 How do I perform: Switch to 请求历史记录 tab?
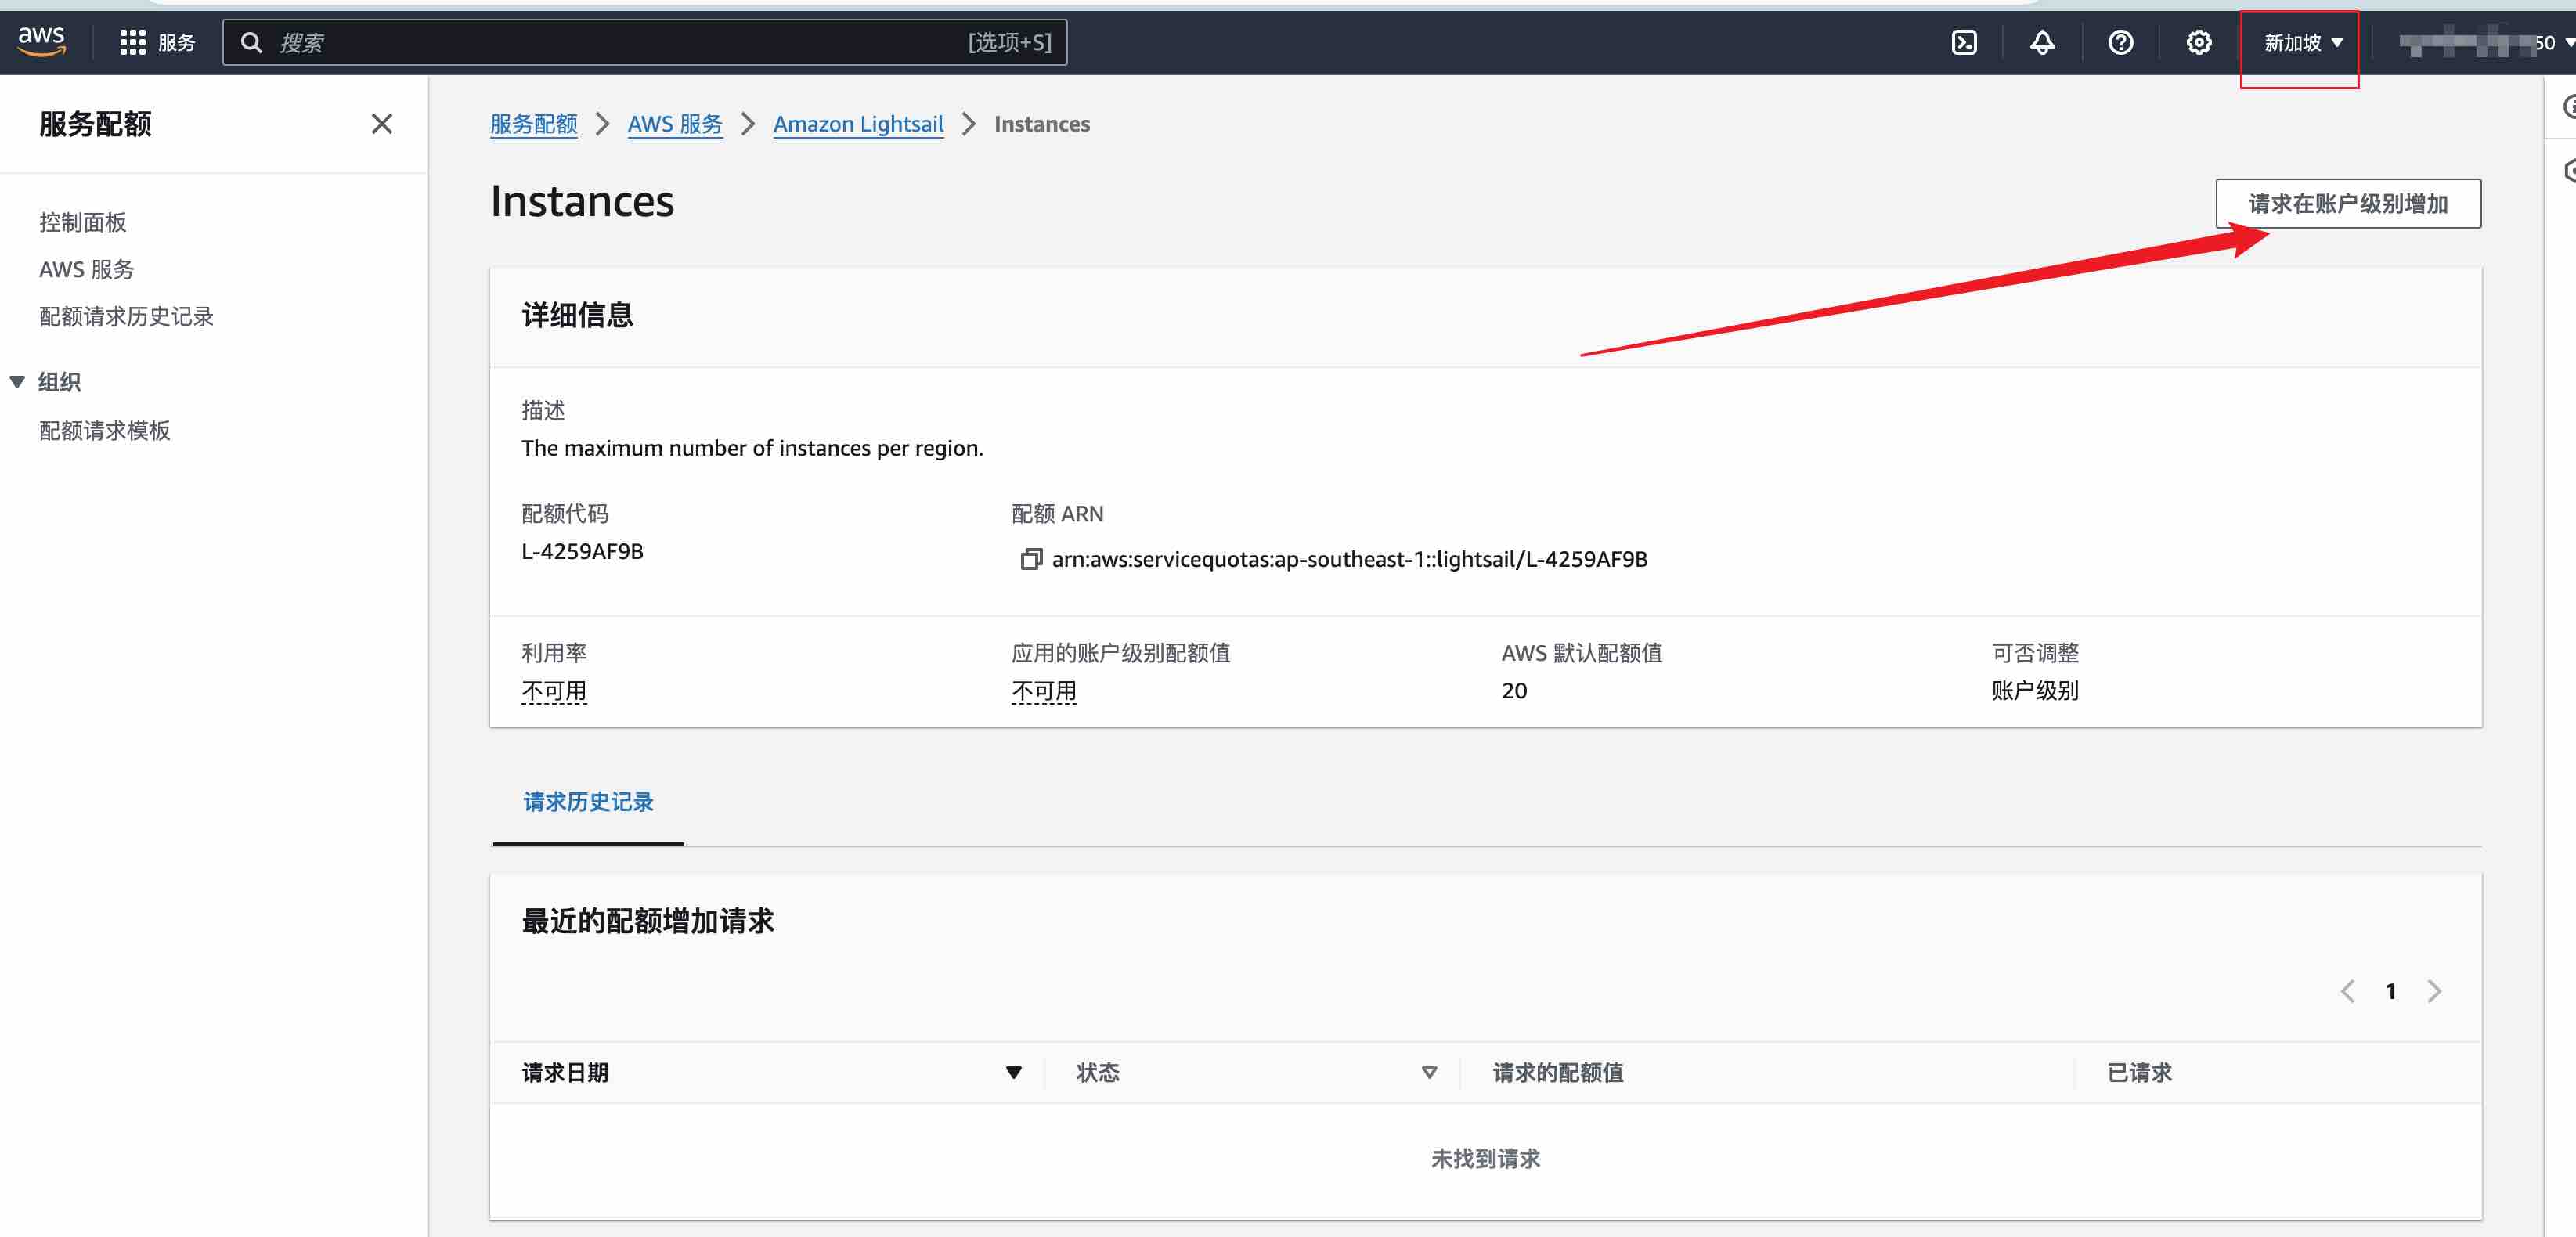pyautogui.click(x=588, y=802)
